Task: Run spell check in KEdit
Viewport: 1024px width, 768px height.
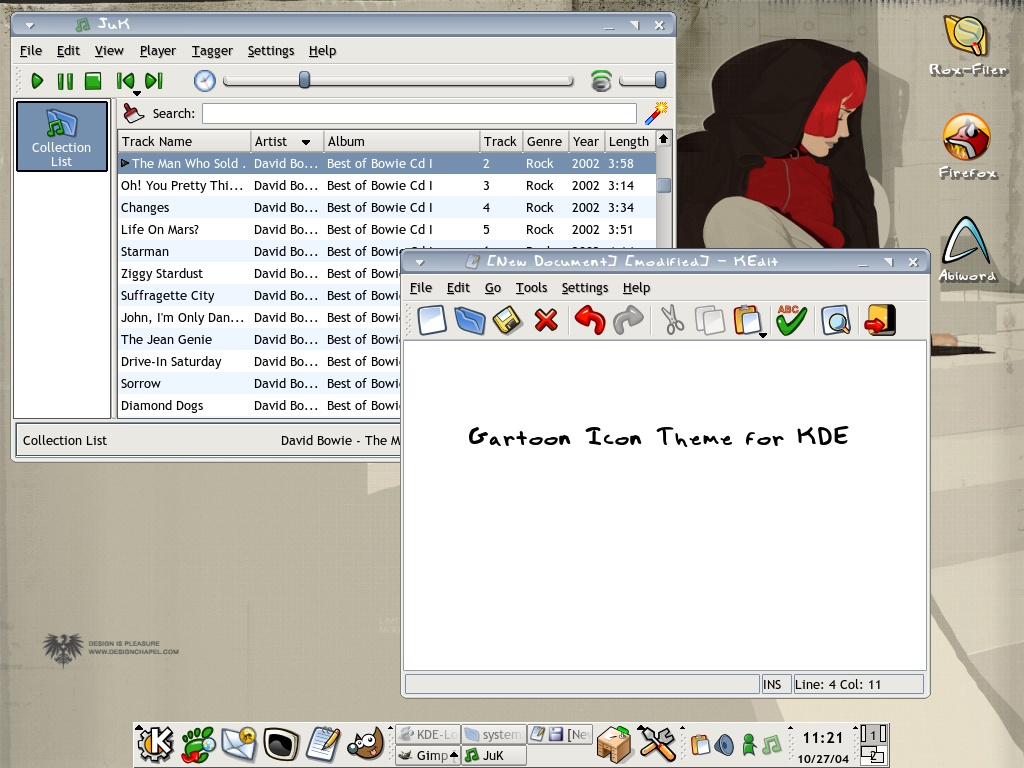Action: click(x=791, y=321)
